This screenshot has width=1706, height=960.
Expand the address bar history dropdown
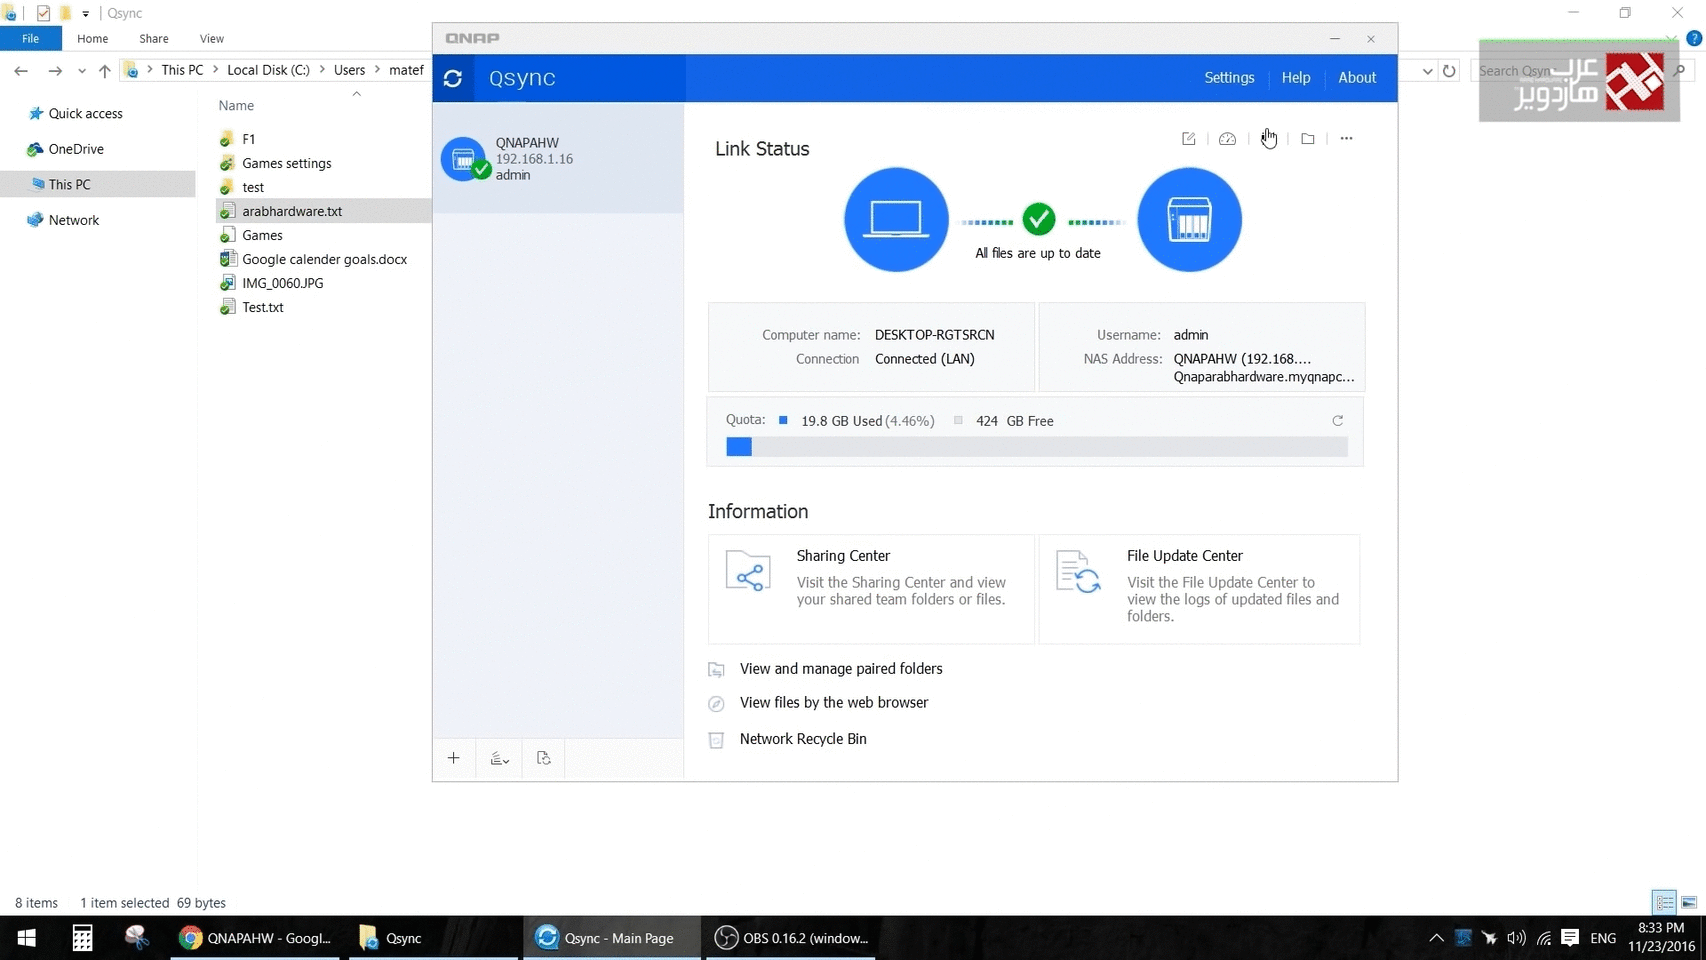1427,71
